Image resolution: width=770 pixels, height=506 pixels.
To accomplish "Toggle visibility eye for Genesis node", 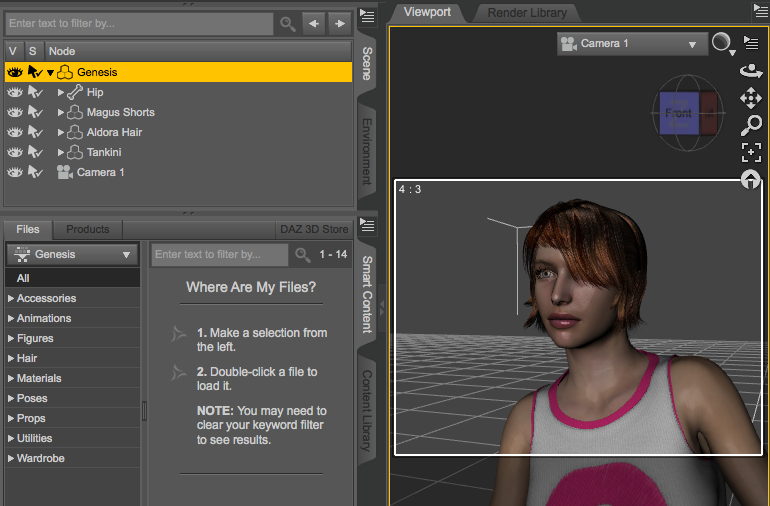I will 15,72.
